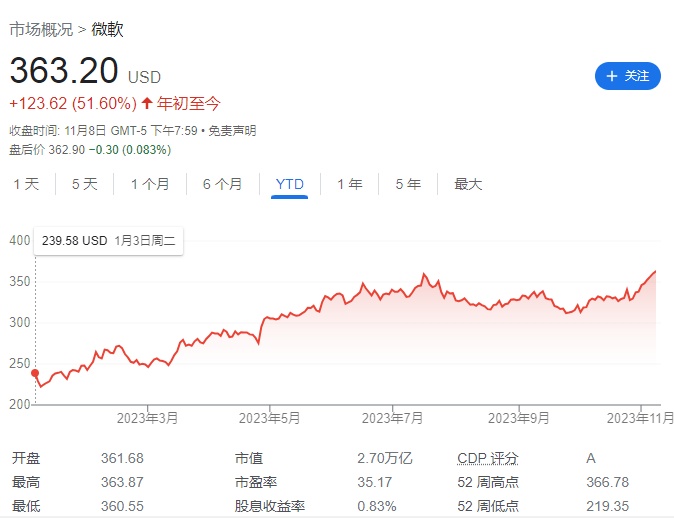Click the red up arrow beside 年初至今
The height and width of the screenshot is (518, 674).
tap(147, 103)
